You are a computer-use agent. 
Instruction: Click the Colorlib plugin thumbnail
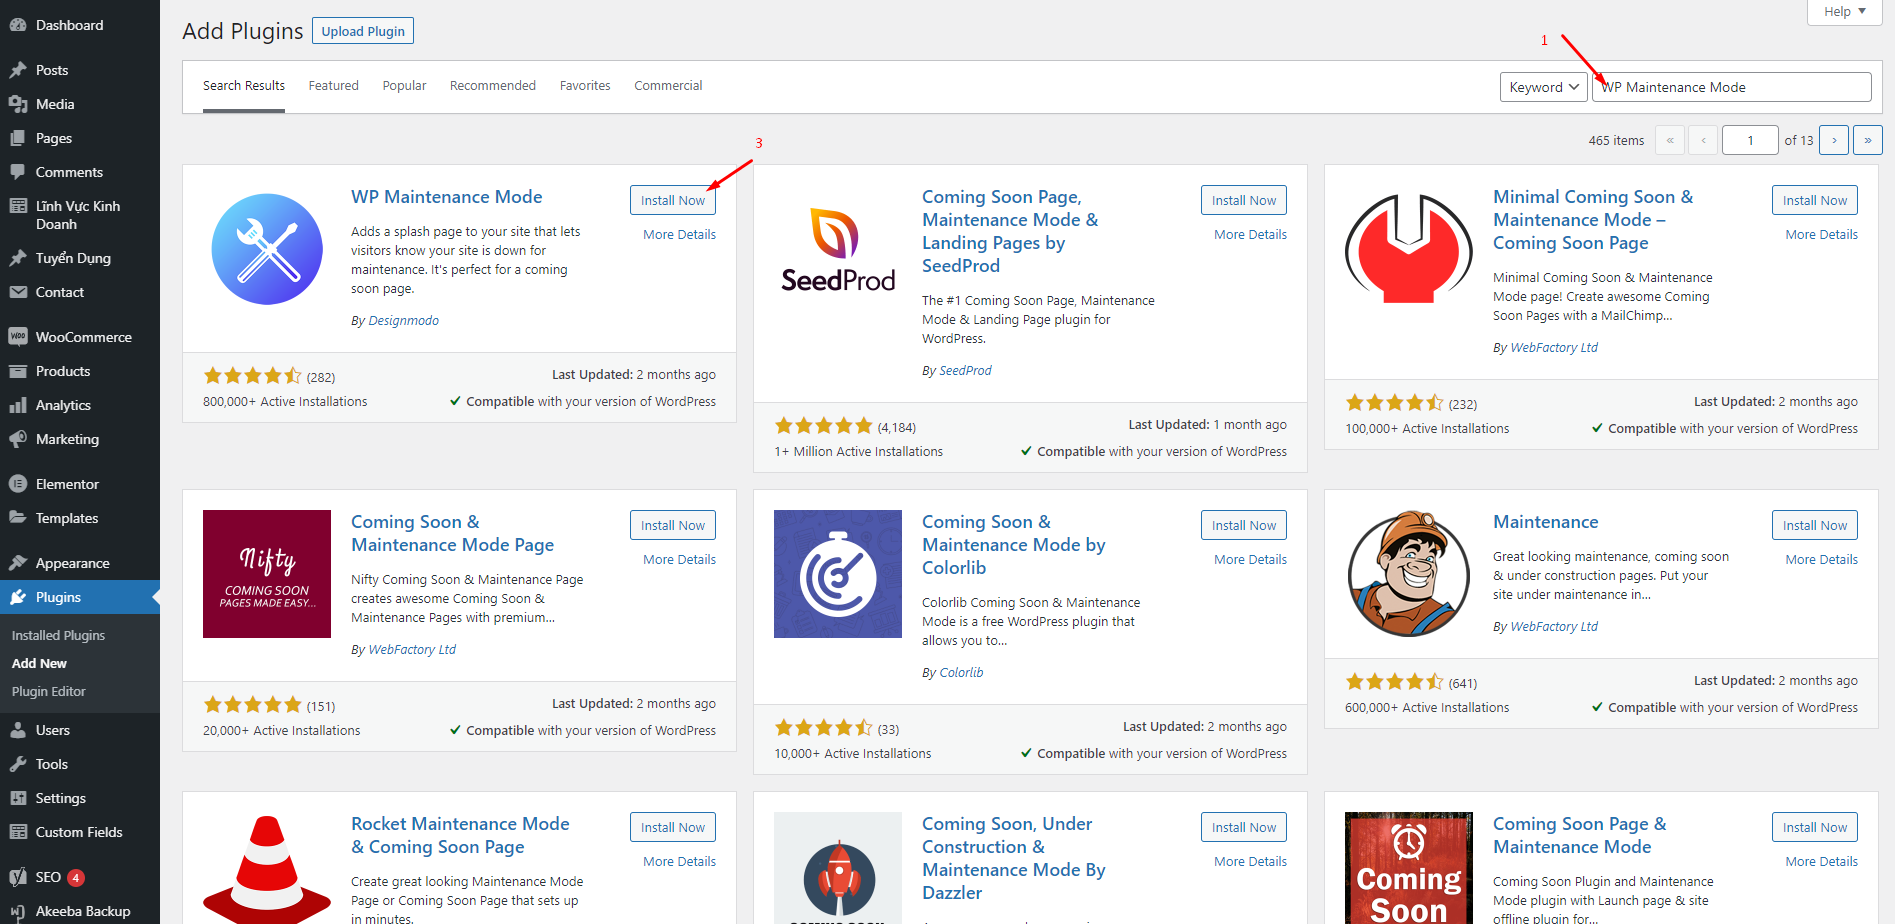pyautogui.click(x=838, y=574)
